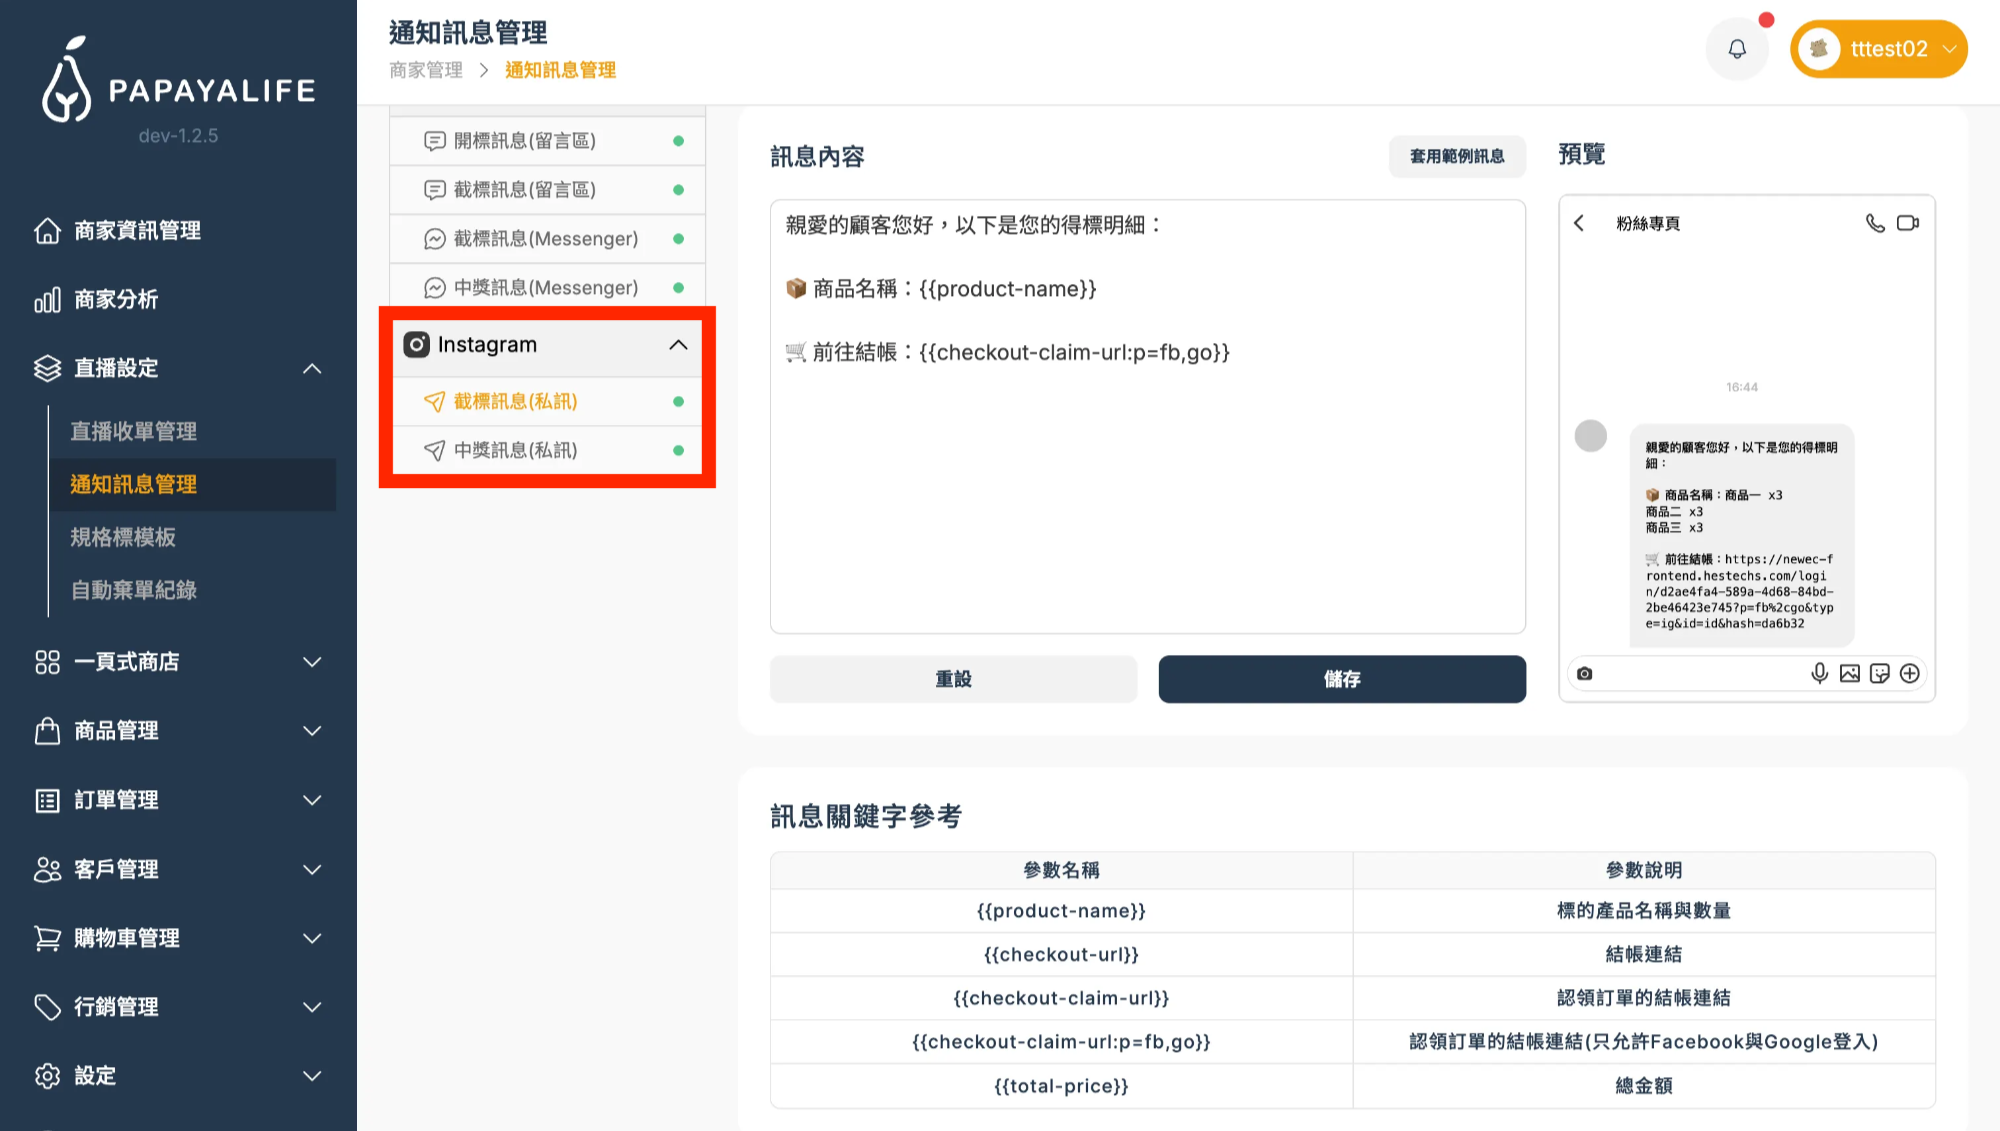Viewport: 2000px width, 1131px height.
Task: Collapse the Instagram section
Action: click(x=678, y=345)
